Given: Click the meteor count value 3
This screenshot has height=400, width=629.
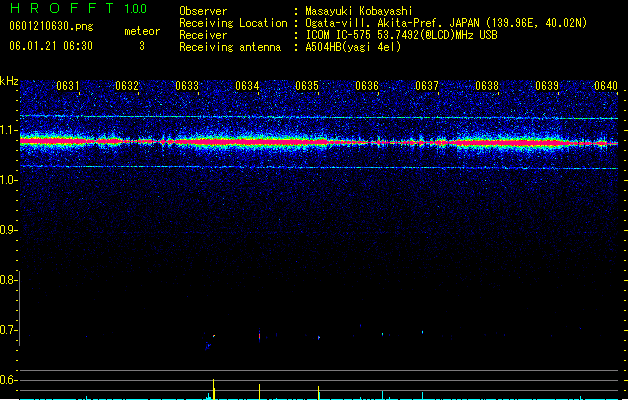Looking at the screenshot, I should (142, 46).
